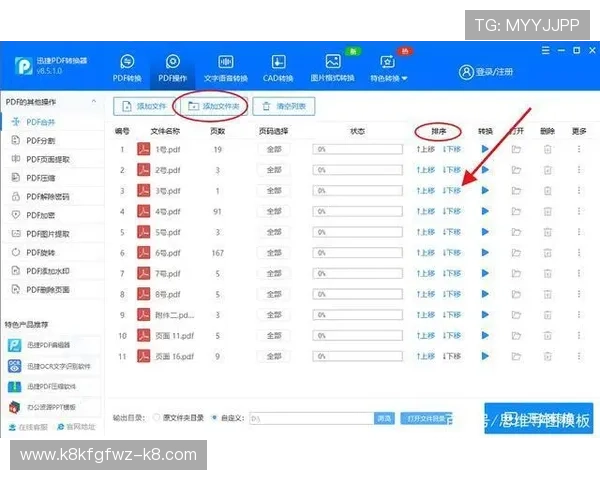
Task: Click the custom output path field
Action: (x=308, y=418)
